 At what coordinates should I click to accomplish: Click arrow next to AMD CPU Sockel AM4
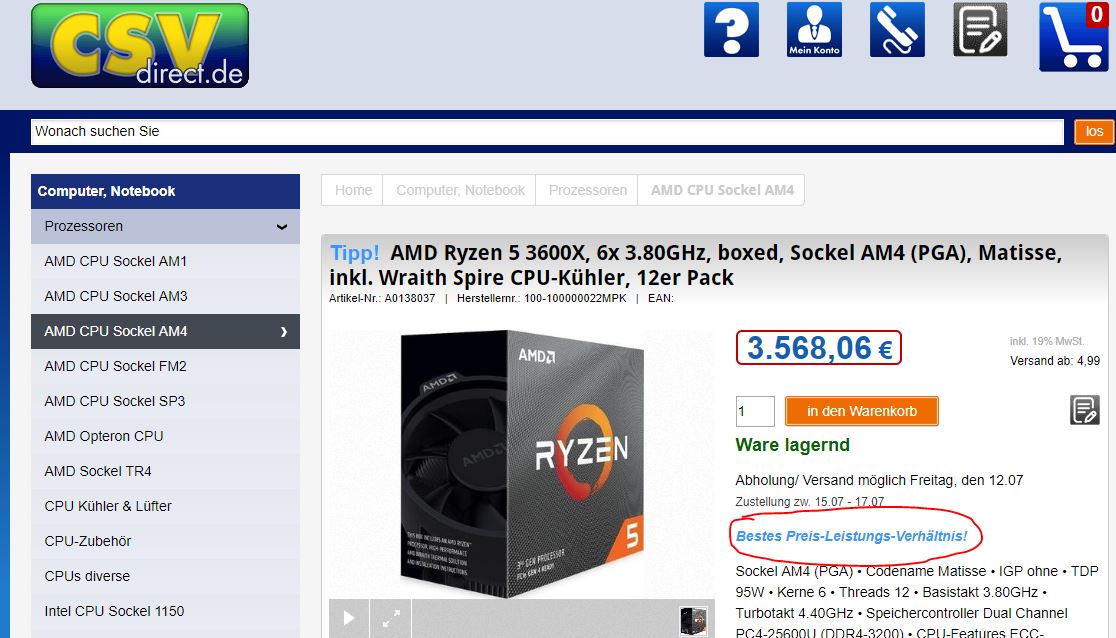point(284,332)
